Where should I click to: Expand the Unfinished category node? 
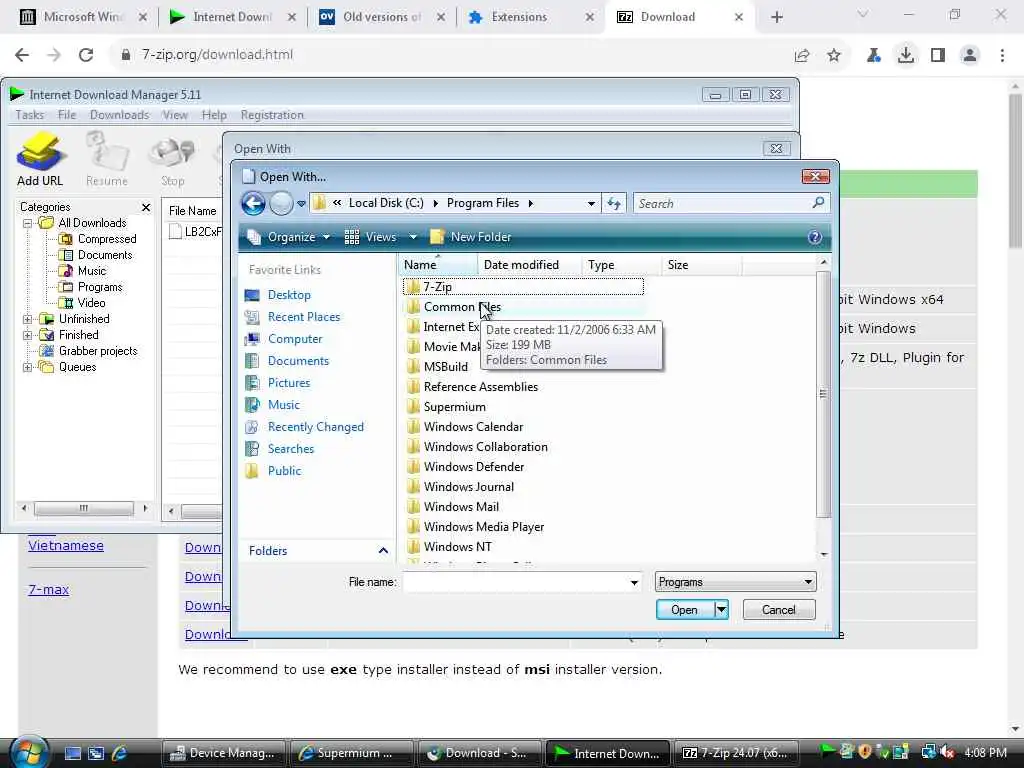(x=27, y=319)
